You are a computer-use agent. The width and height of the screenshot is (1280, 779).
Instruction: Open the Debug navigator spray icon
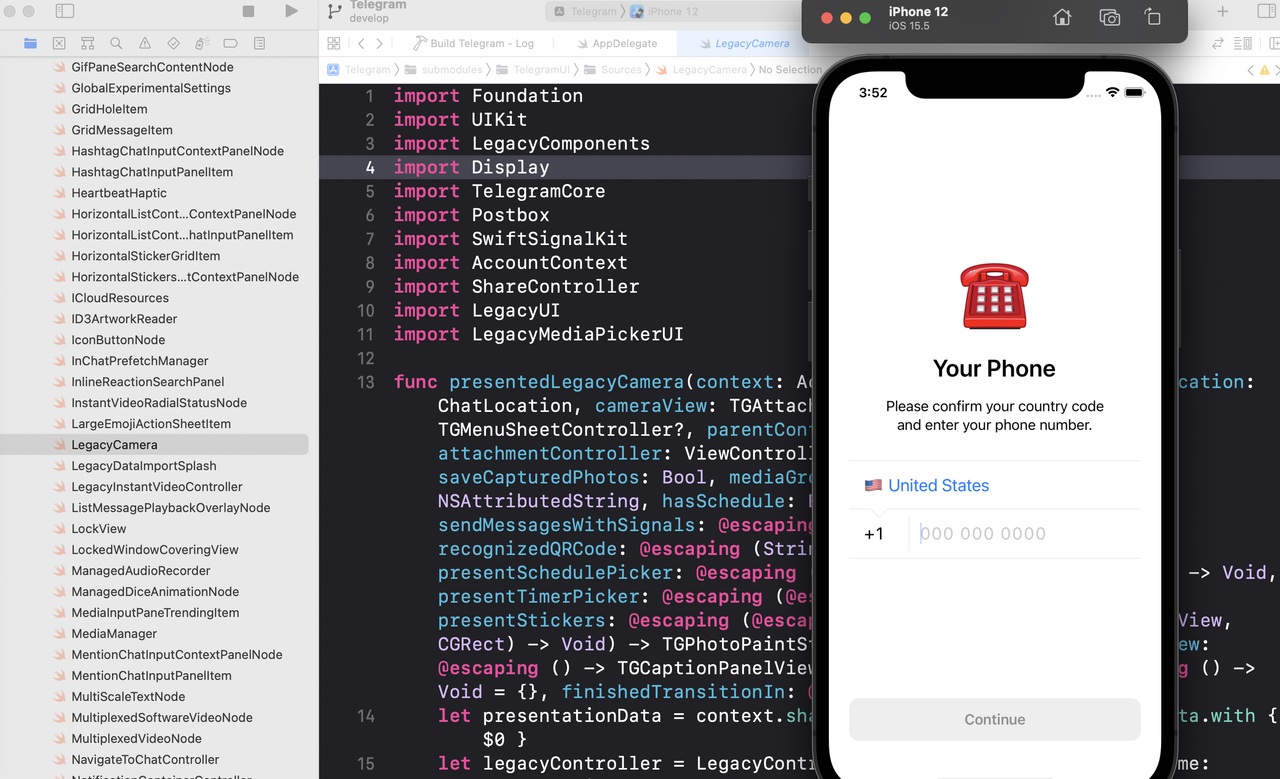coord(202,43)
